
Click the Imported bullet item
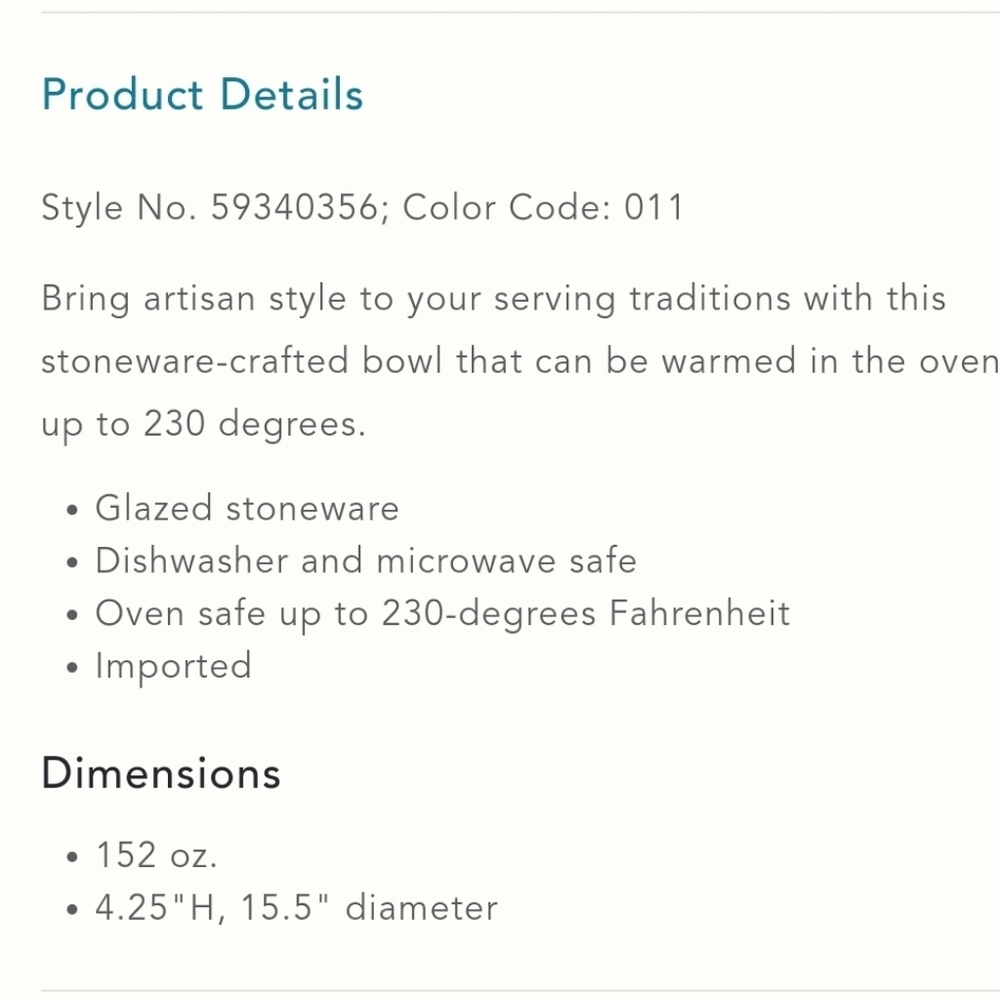[173, 667]
